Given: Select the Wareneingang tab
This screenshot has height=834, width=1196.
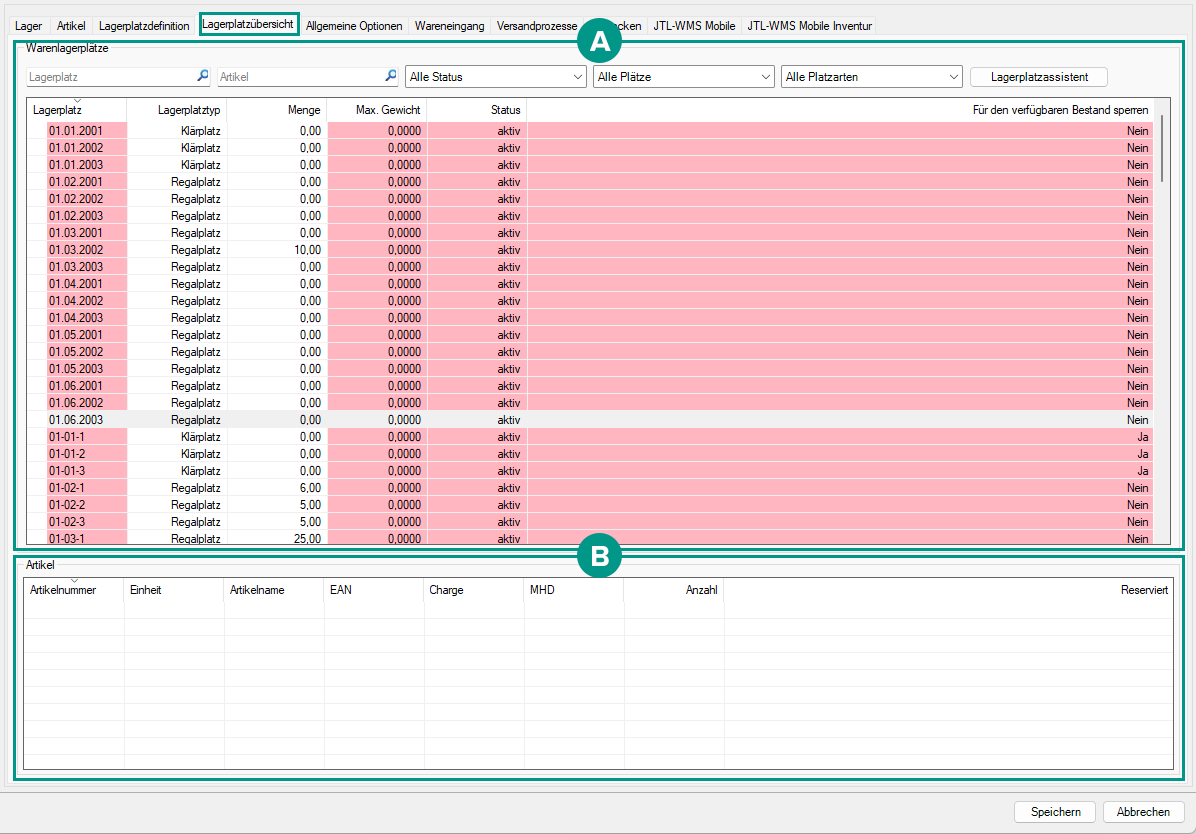Looking at the screenshot, I should [x=450, y=25].
